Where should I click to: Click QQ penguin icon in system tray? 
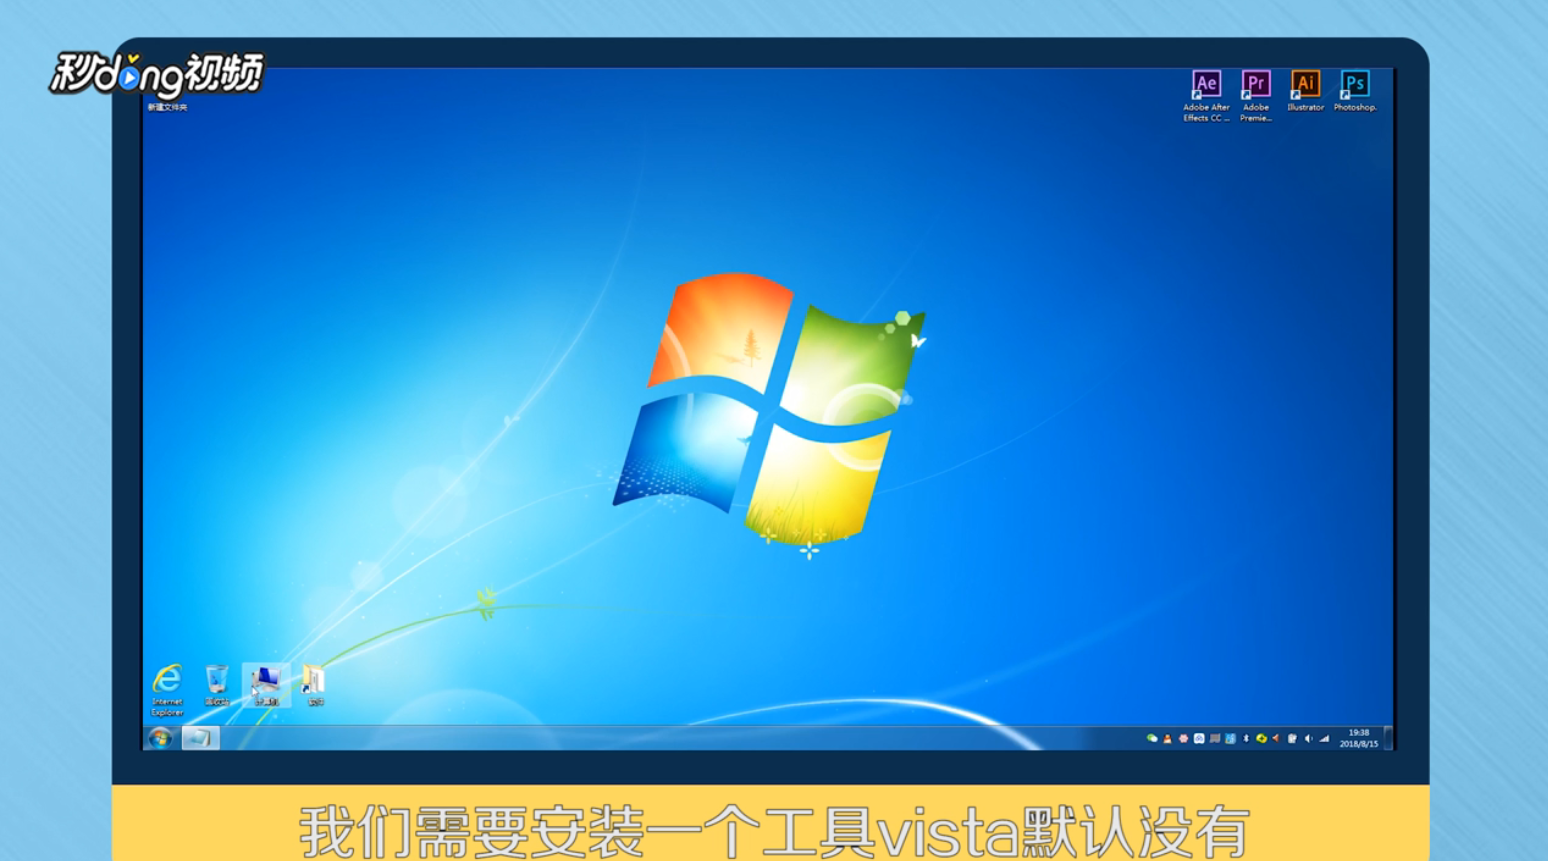click(x=1167, y=738)
